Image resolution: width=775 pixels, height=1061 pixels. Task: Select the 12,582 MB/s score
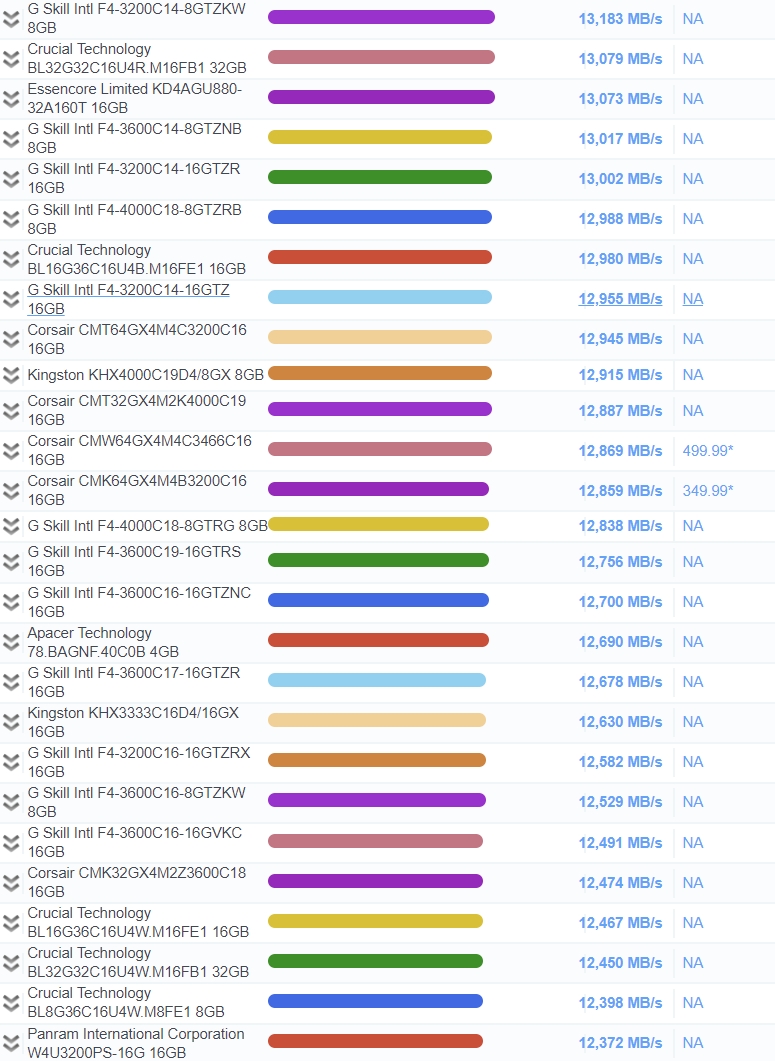[620, 762]
